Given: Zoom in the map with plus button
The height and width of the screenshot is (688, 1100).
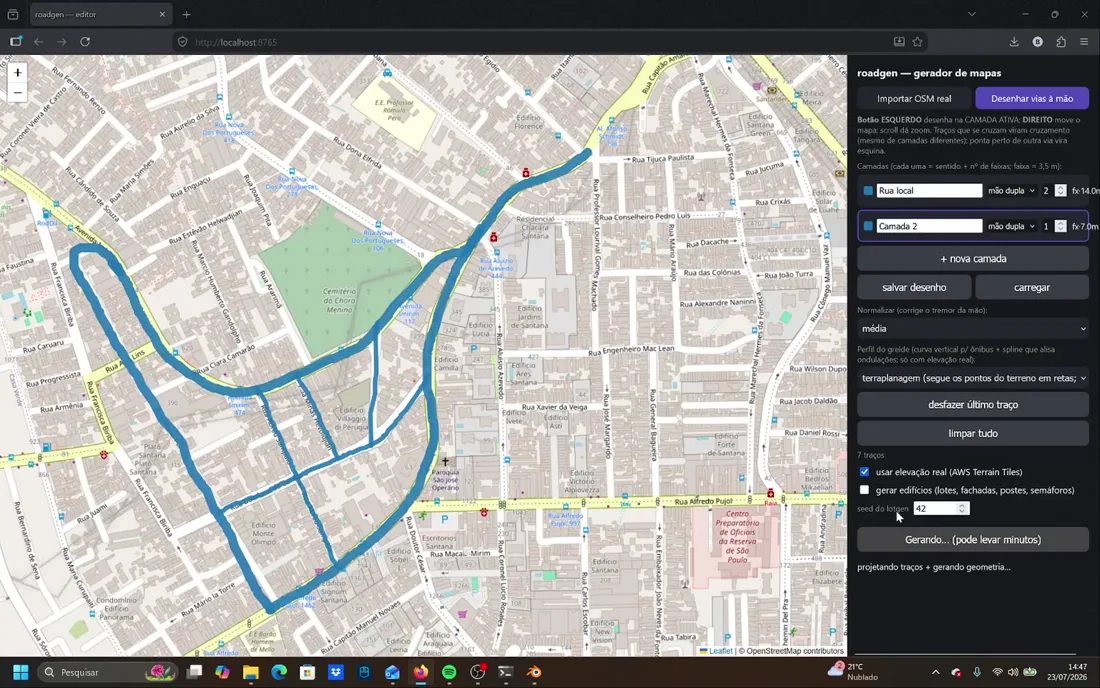Looking at the screenshot, I should (18, 73).
